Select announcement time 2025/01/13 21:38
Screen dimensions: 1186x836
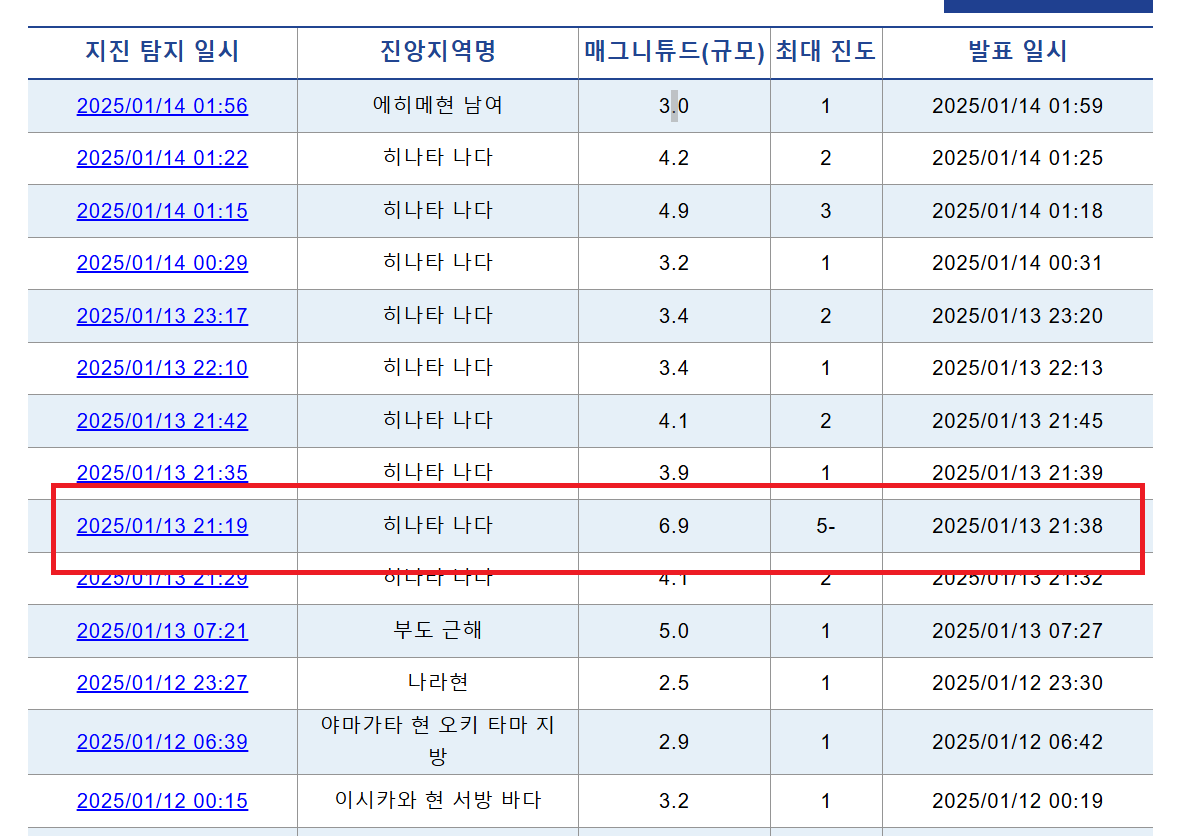(1017, 526)
